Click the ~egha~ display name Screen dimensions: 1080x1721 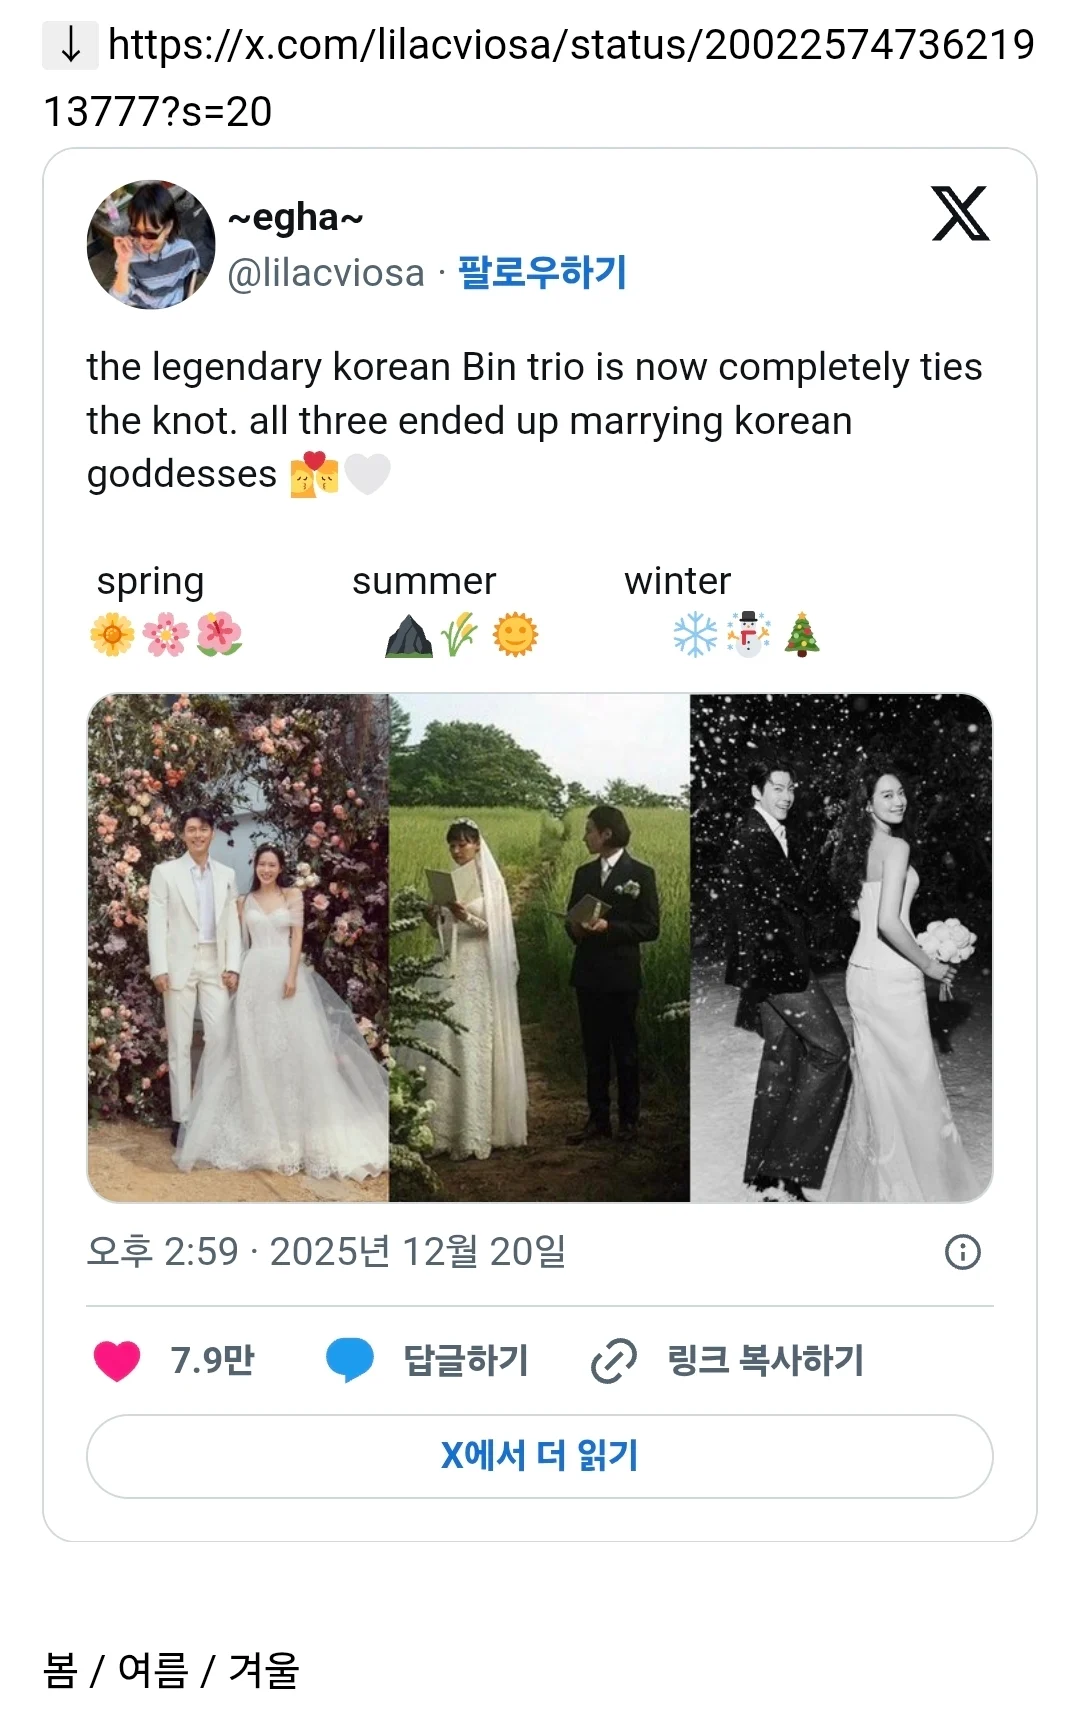(x=295, y=217)
